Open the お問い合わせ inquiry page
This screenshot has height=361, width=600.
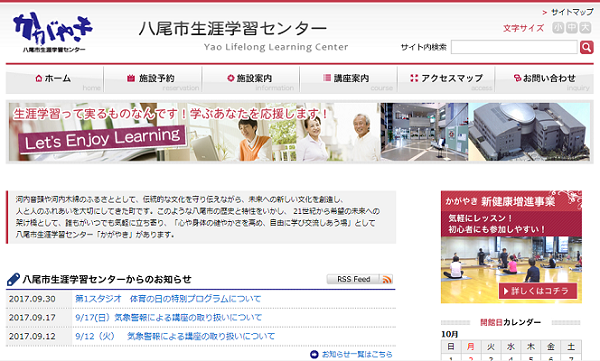pos(545,80)
